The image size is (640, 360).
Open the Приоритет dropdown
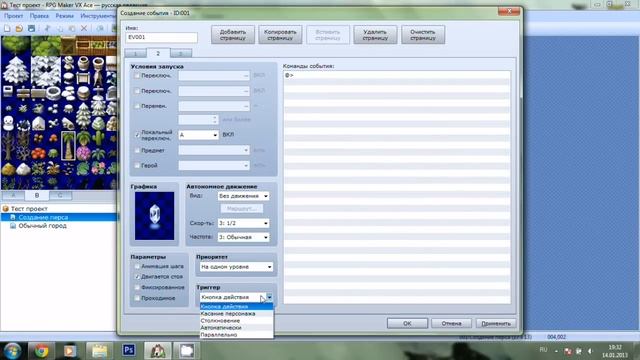(x=236, y=267)
